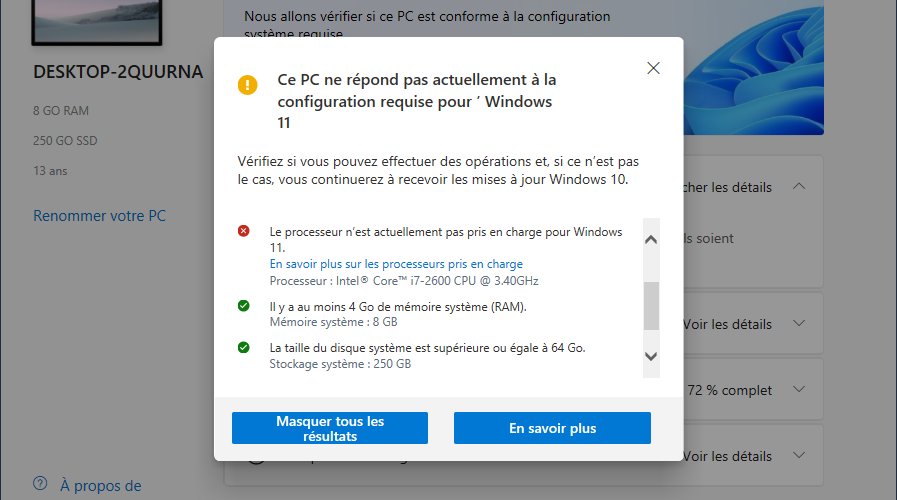Screen dimensions: 897x500
Task: Open the À propos de link
Action: (x=101, y=486)
